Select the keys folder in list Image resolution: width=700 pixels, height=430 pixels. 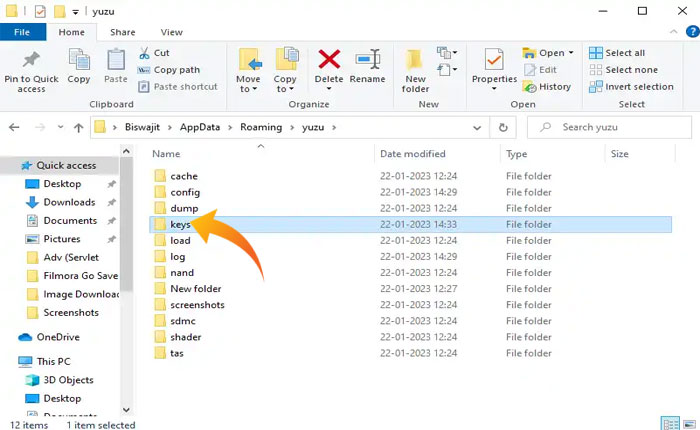[180, 225]
